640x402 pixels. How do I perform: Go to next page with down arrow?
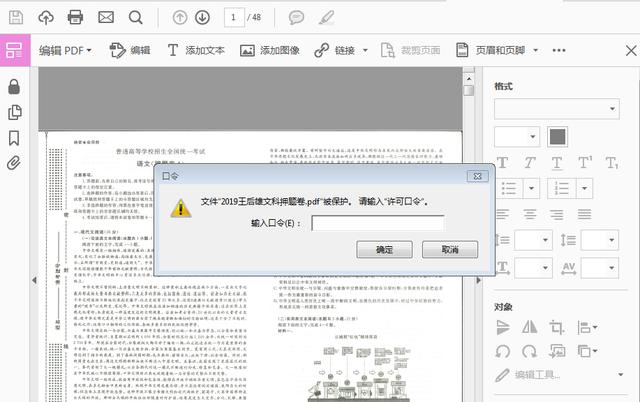coord(202,17)
